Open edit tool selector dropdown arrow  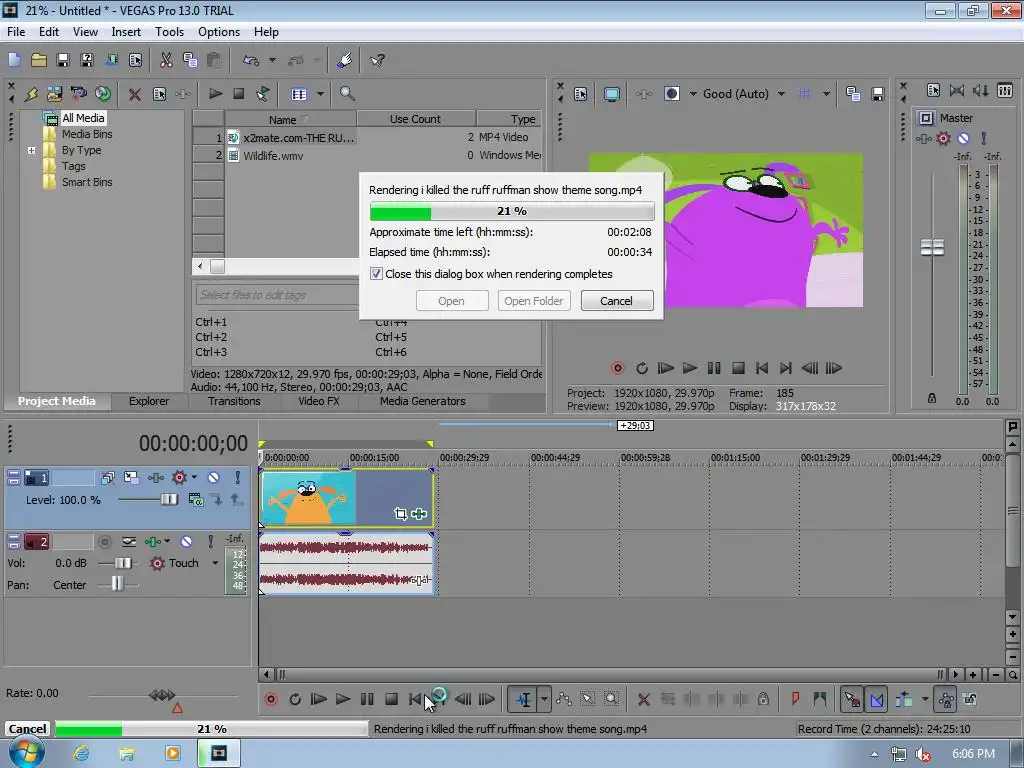(x=544, y=699)
